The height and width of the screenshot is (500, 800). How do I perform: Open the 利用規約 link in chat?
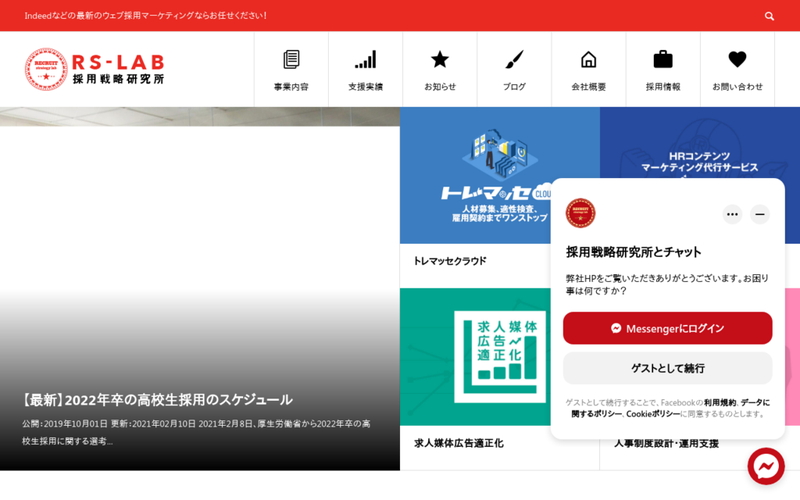pyautogui.click(x=720, y=402)
